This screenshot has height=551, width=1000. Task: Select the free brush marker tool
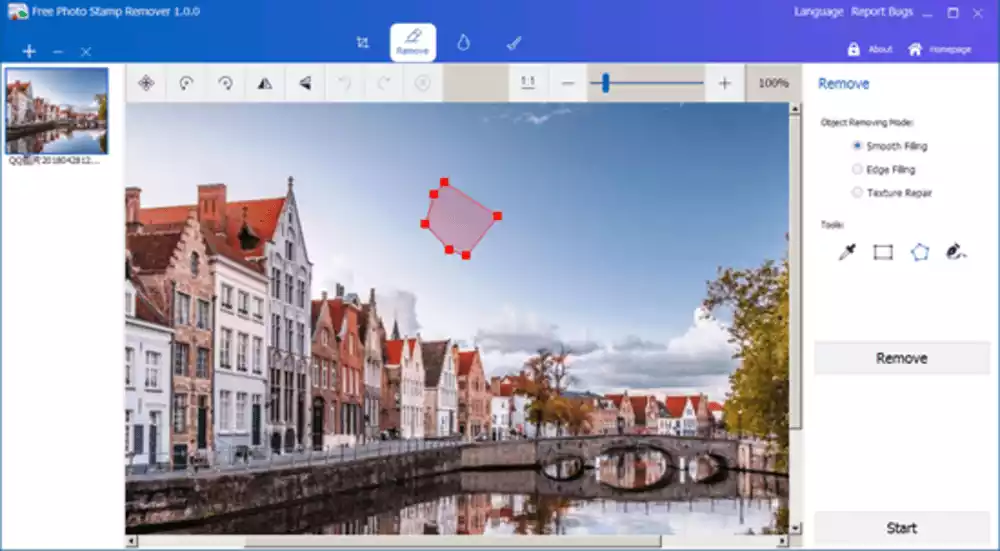[955, 253]
